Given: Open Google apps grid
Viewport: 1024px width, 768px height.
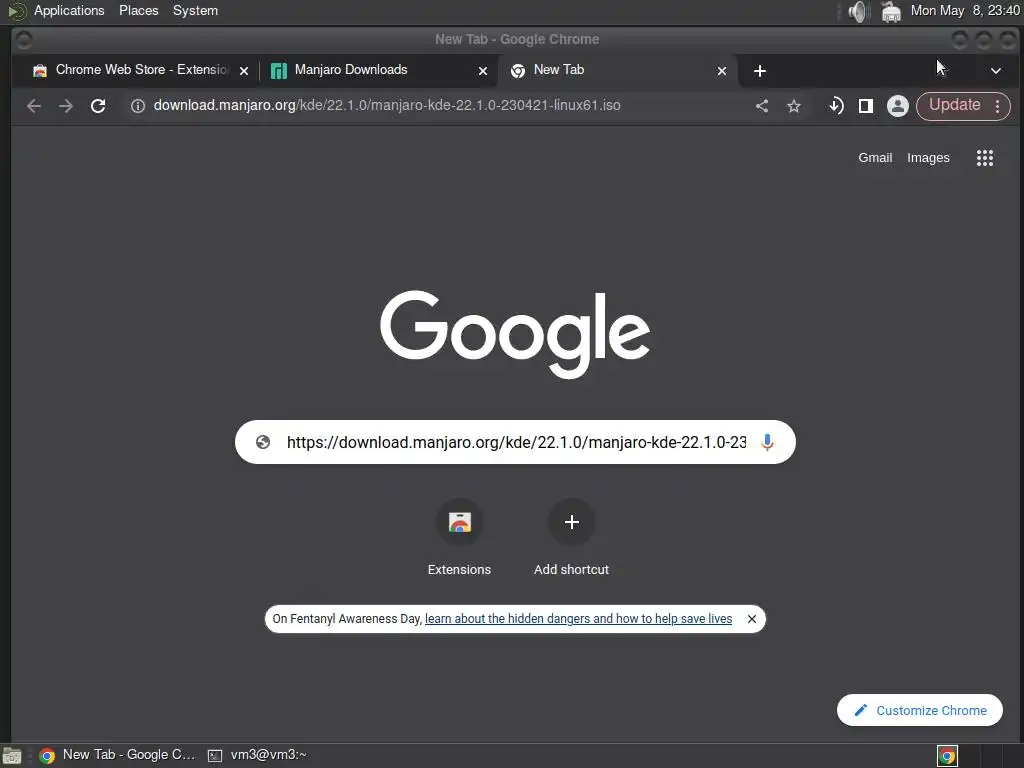Looking at the screenshot, I should click(x=985, y=158).
